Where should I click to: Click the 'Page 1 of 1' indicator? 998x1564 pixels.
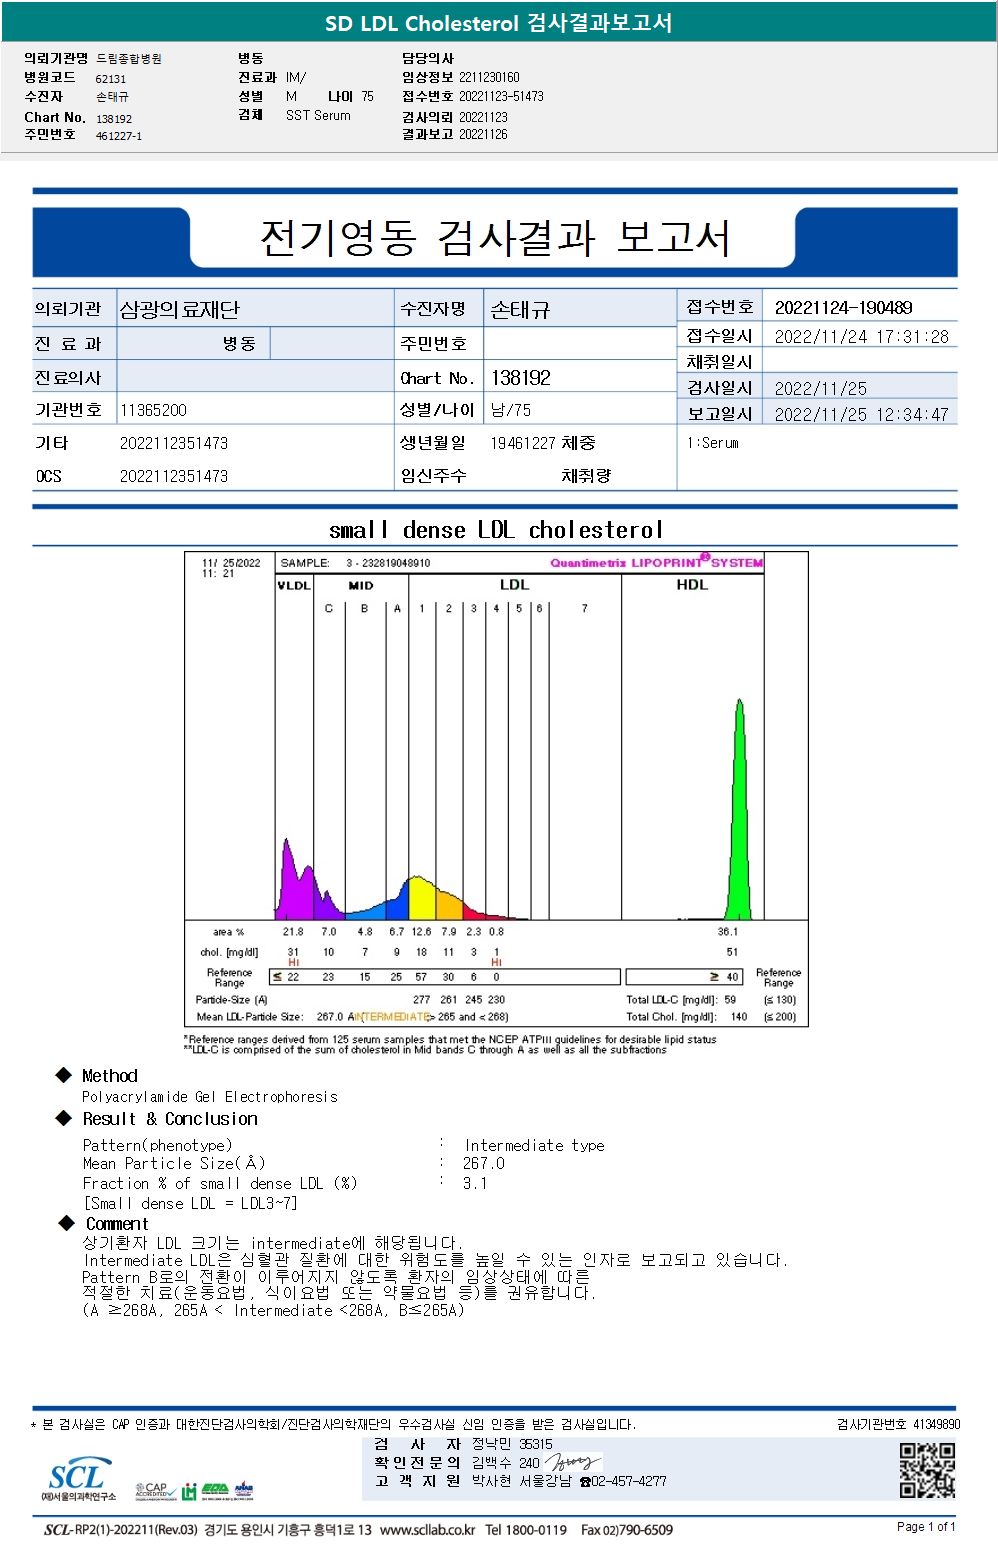926,1527
